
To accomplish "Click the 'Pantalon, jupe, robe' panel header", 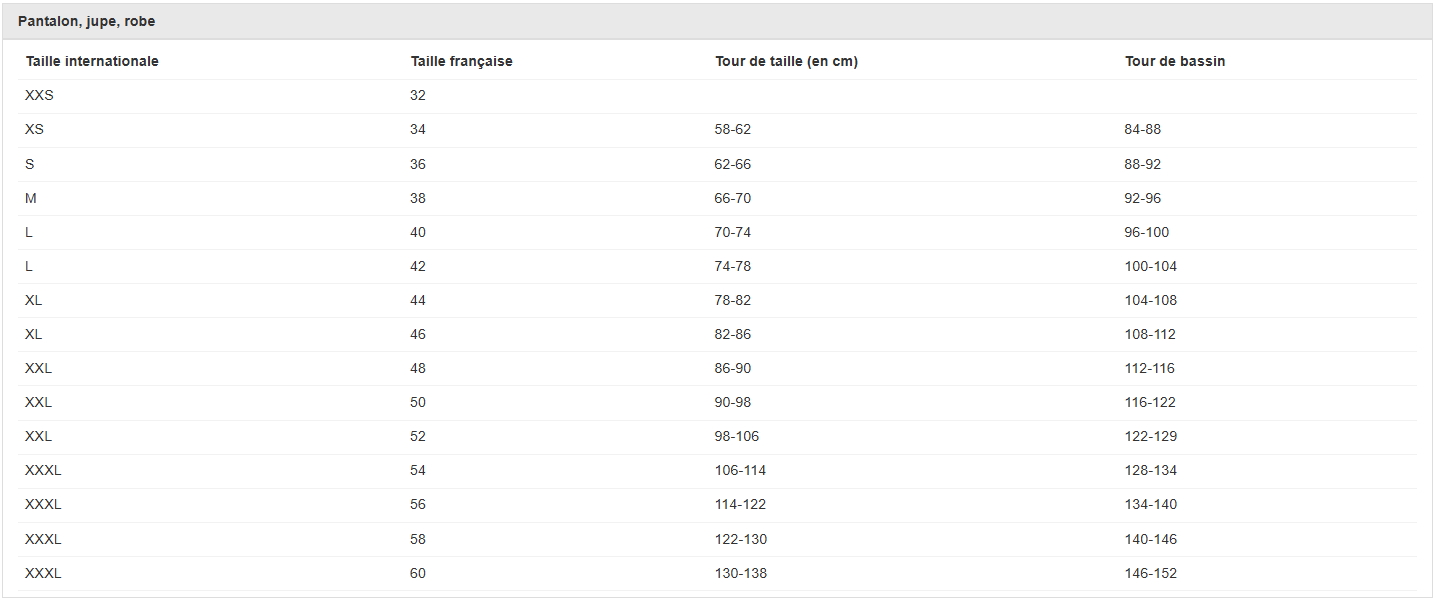I will click(x=87, y=21).
